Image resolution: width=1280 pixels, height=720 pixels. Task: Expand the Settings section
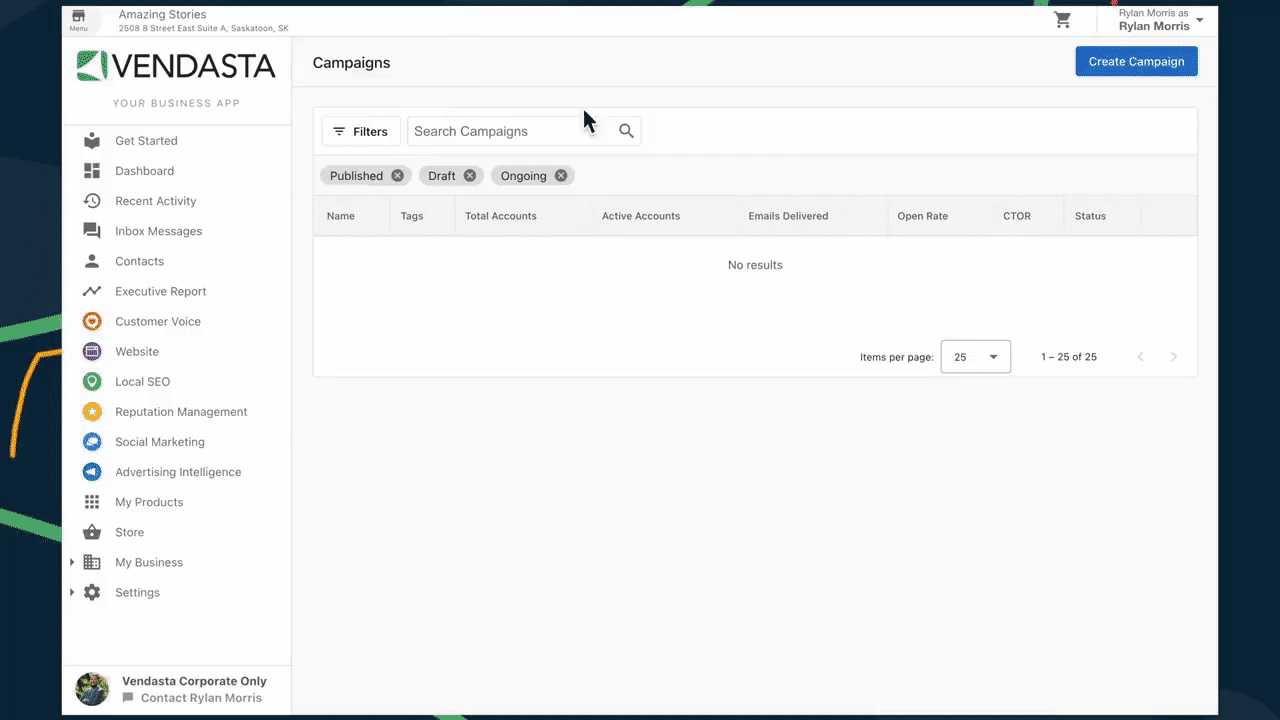click(x=71, y=592)
